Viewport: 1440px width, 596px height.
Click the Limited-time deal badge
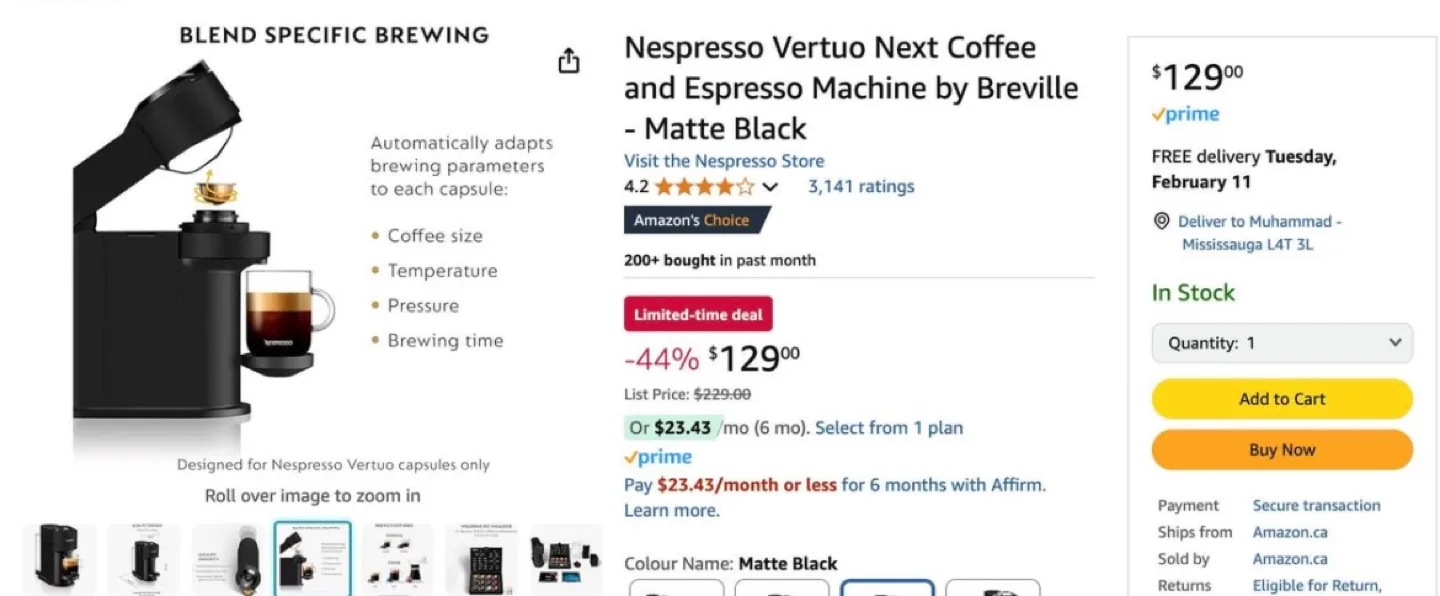pyautogui.click(x=698, y=313)
